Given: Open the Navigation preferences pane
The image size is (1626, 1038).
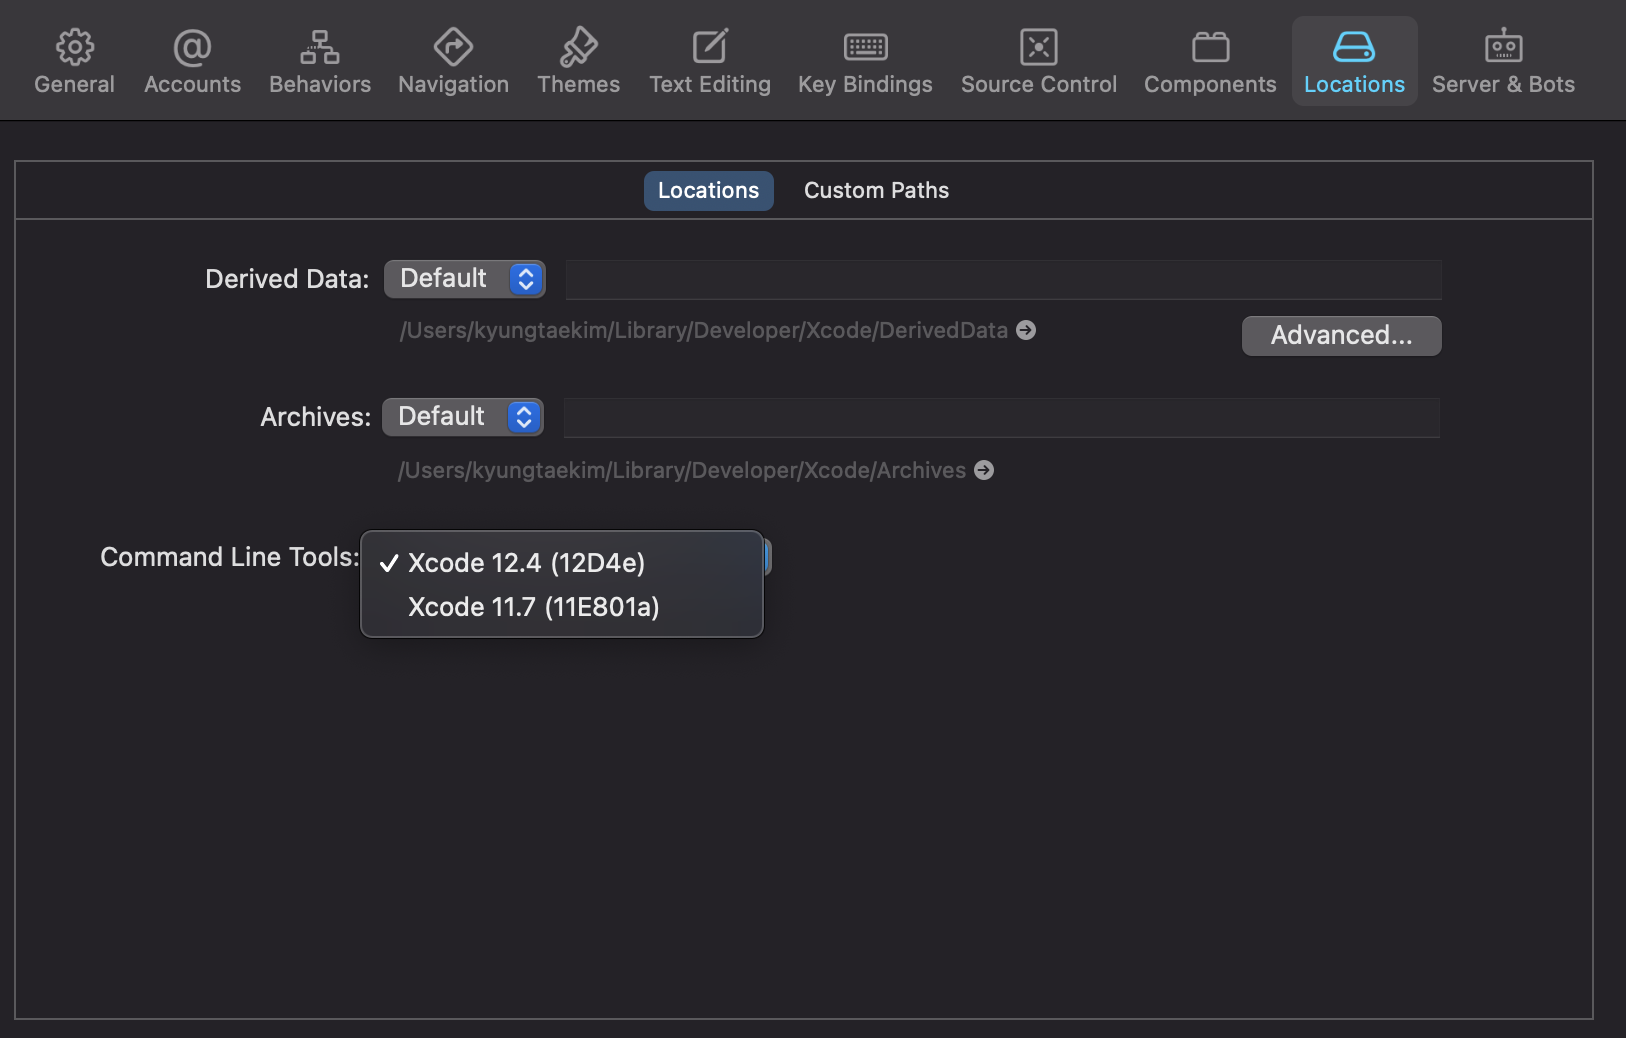Looking at the screenshot, I should [454, 62].
